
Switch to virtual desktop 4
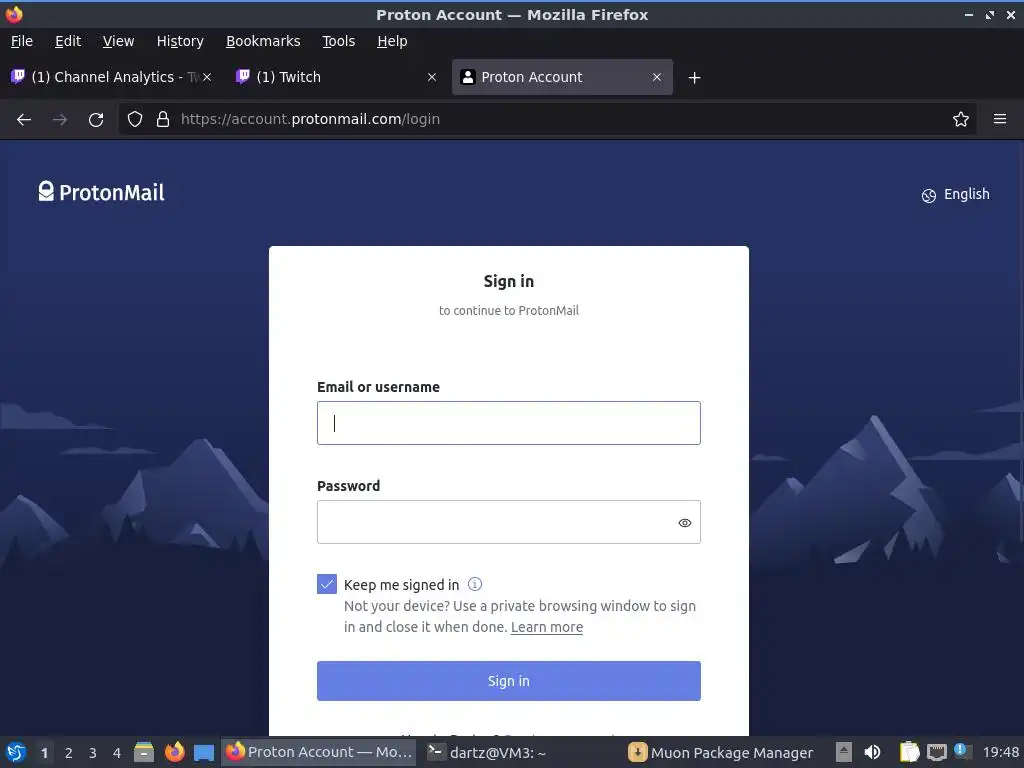(117, 753)
